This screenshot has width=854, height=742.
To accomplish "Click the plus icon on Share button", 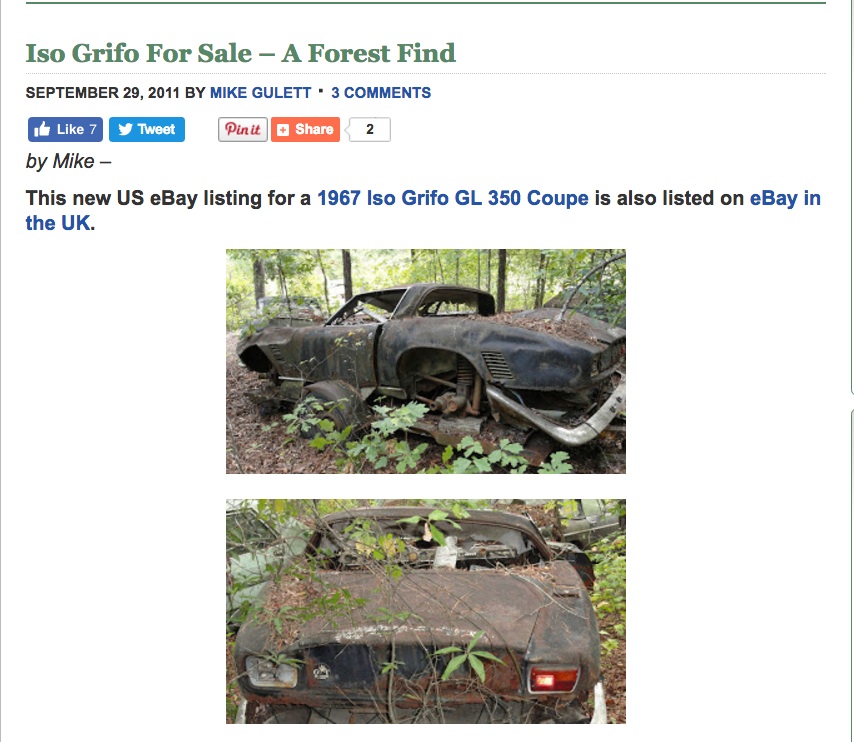I will point(283,130).
